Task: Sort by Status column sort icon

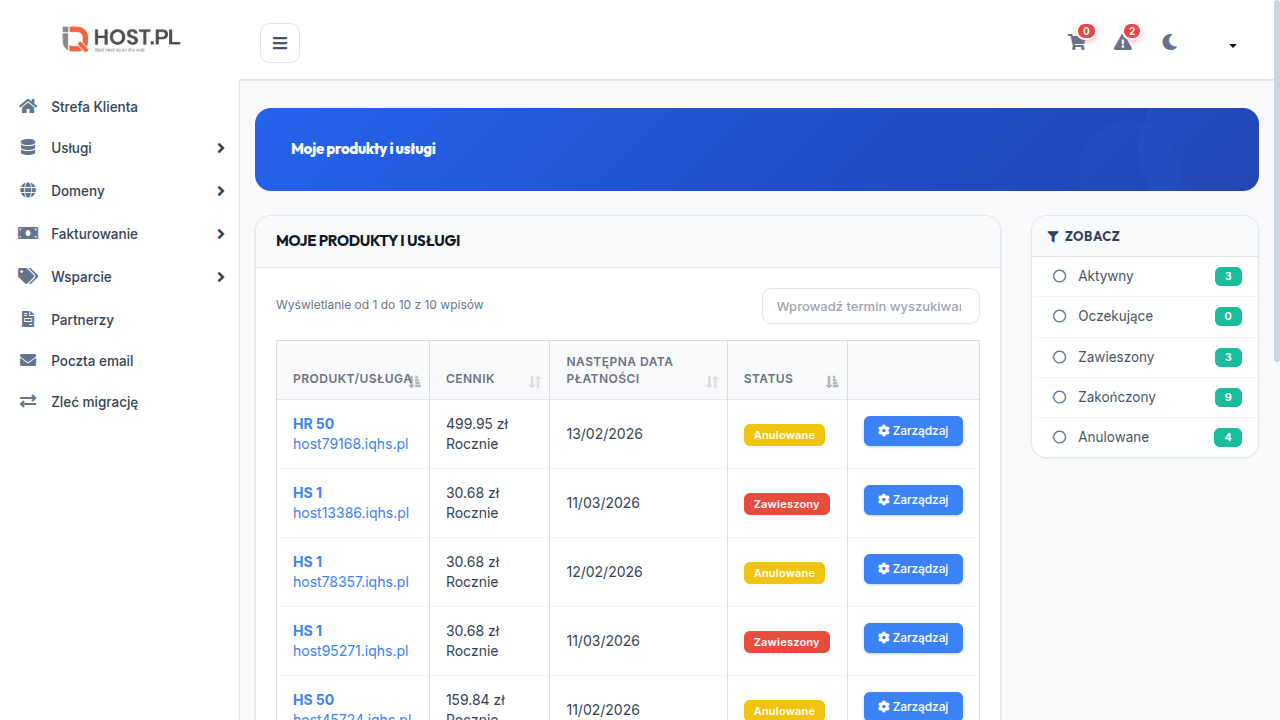Action: coord(832,381)
